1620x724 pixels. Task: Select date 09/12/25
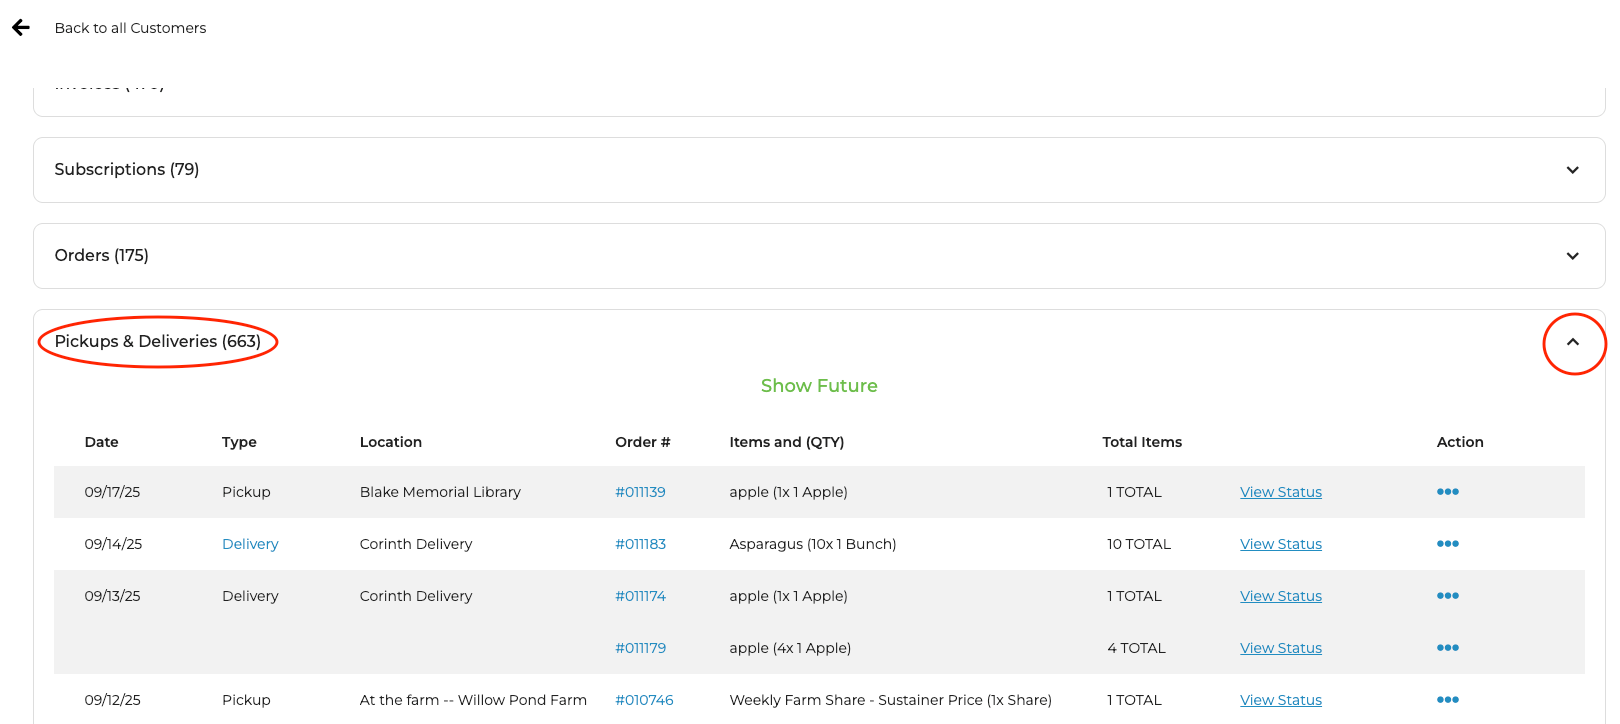tap(112, 700)
